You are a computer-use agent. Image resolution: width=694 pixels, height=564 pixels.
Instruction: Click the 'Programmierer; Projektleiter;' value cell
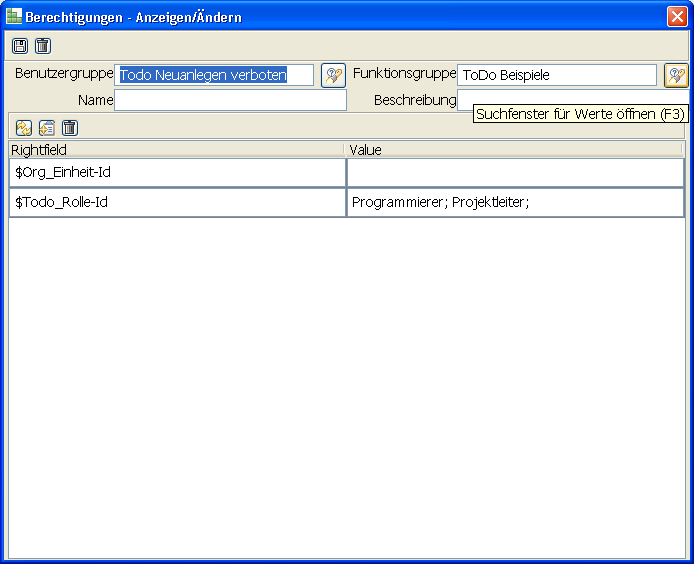coord(514,202)
